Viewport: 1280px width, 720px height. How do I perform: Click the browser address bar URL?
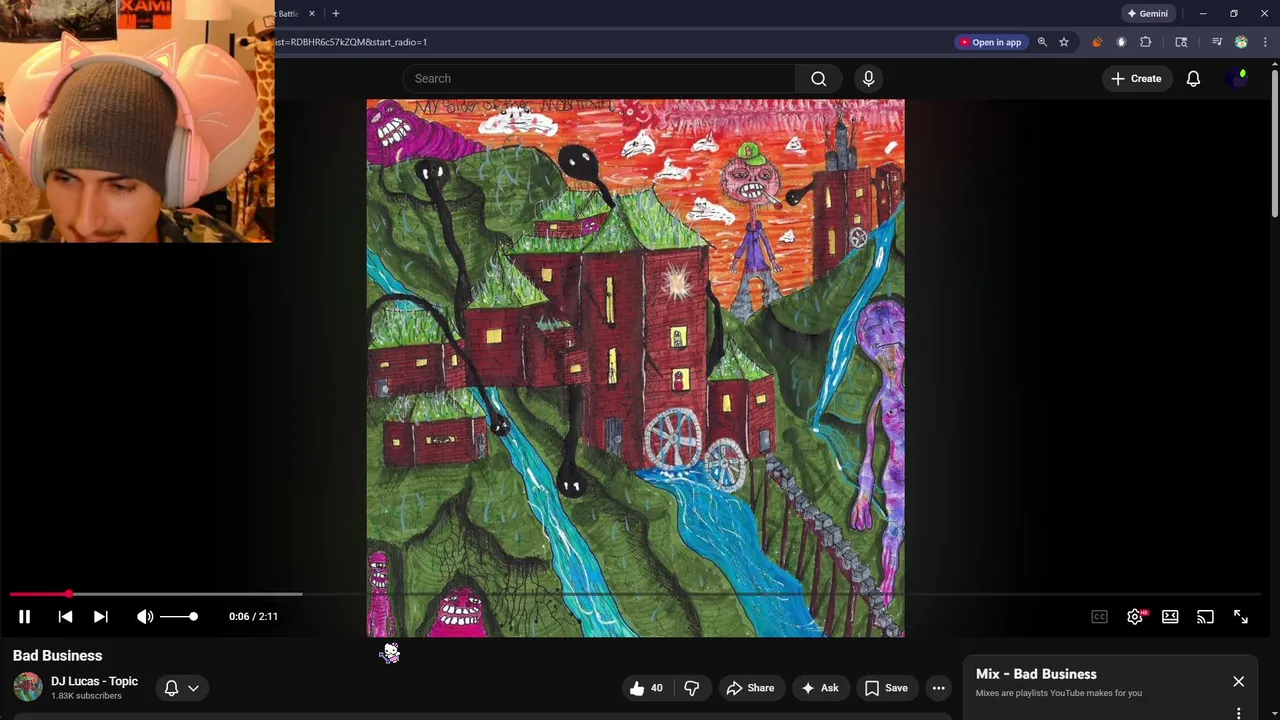[x=351, y=42]
